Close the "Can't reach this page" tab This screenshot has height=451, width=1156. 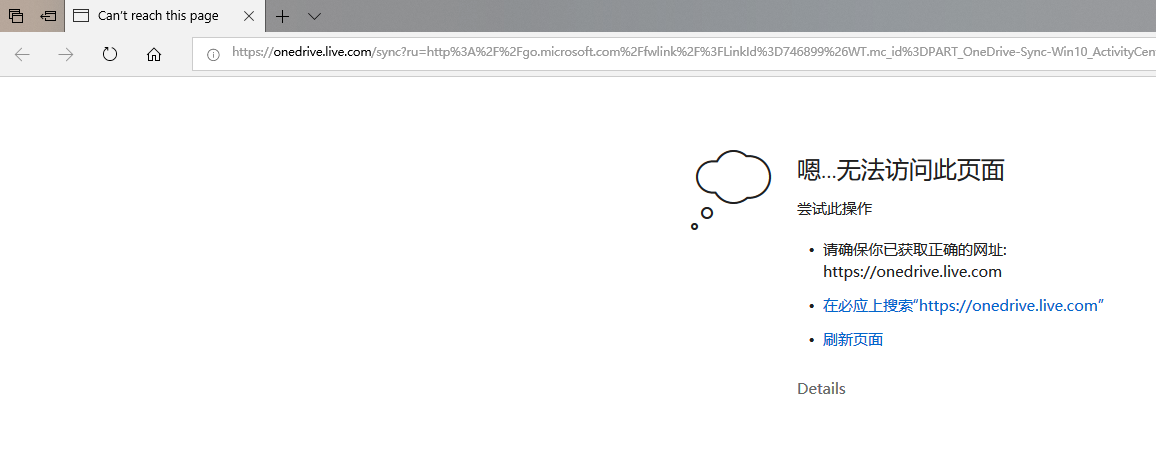click(249, 15)
